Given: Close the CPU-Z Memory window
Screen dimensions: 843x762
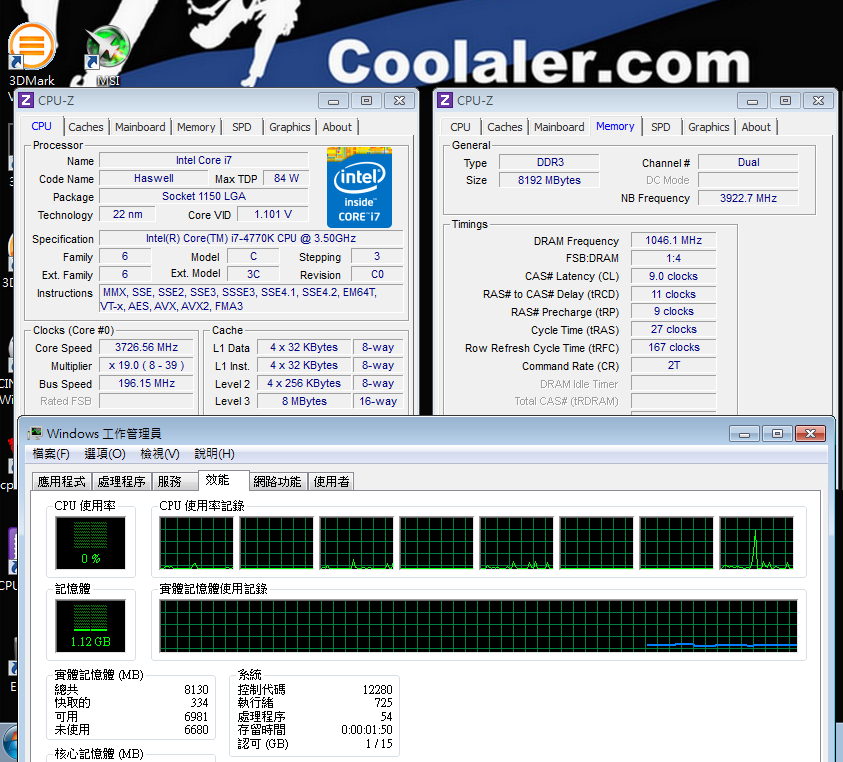Looking at the screenshot, I should (x=818, y=101).
